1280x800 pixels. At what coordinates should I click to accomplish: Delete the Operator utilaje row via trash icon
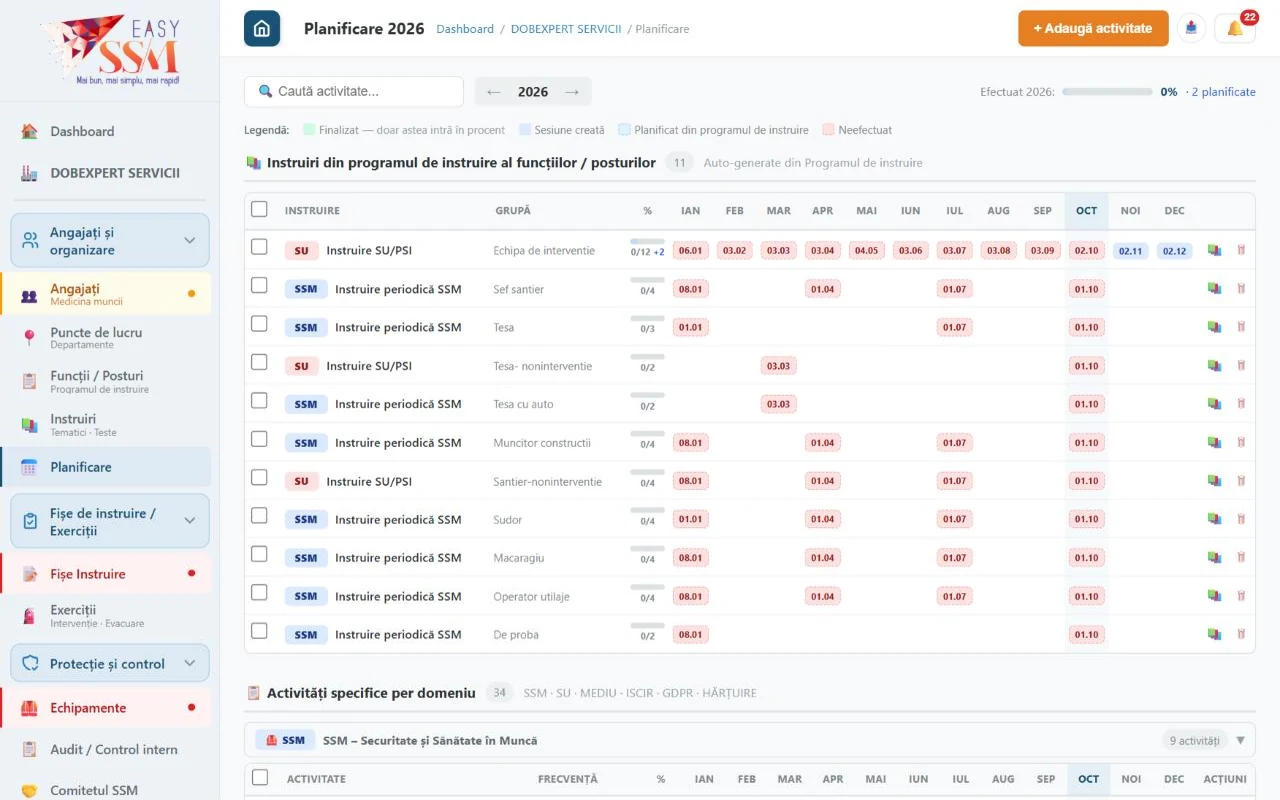[x=1241, y=596]
